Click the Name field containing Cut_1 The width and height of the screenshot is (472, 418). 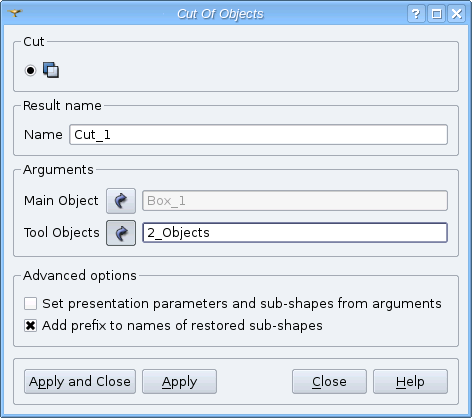point(258,135)
